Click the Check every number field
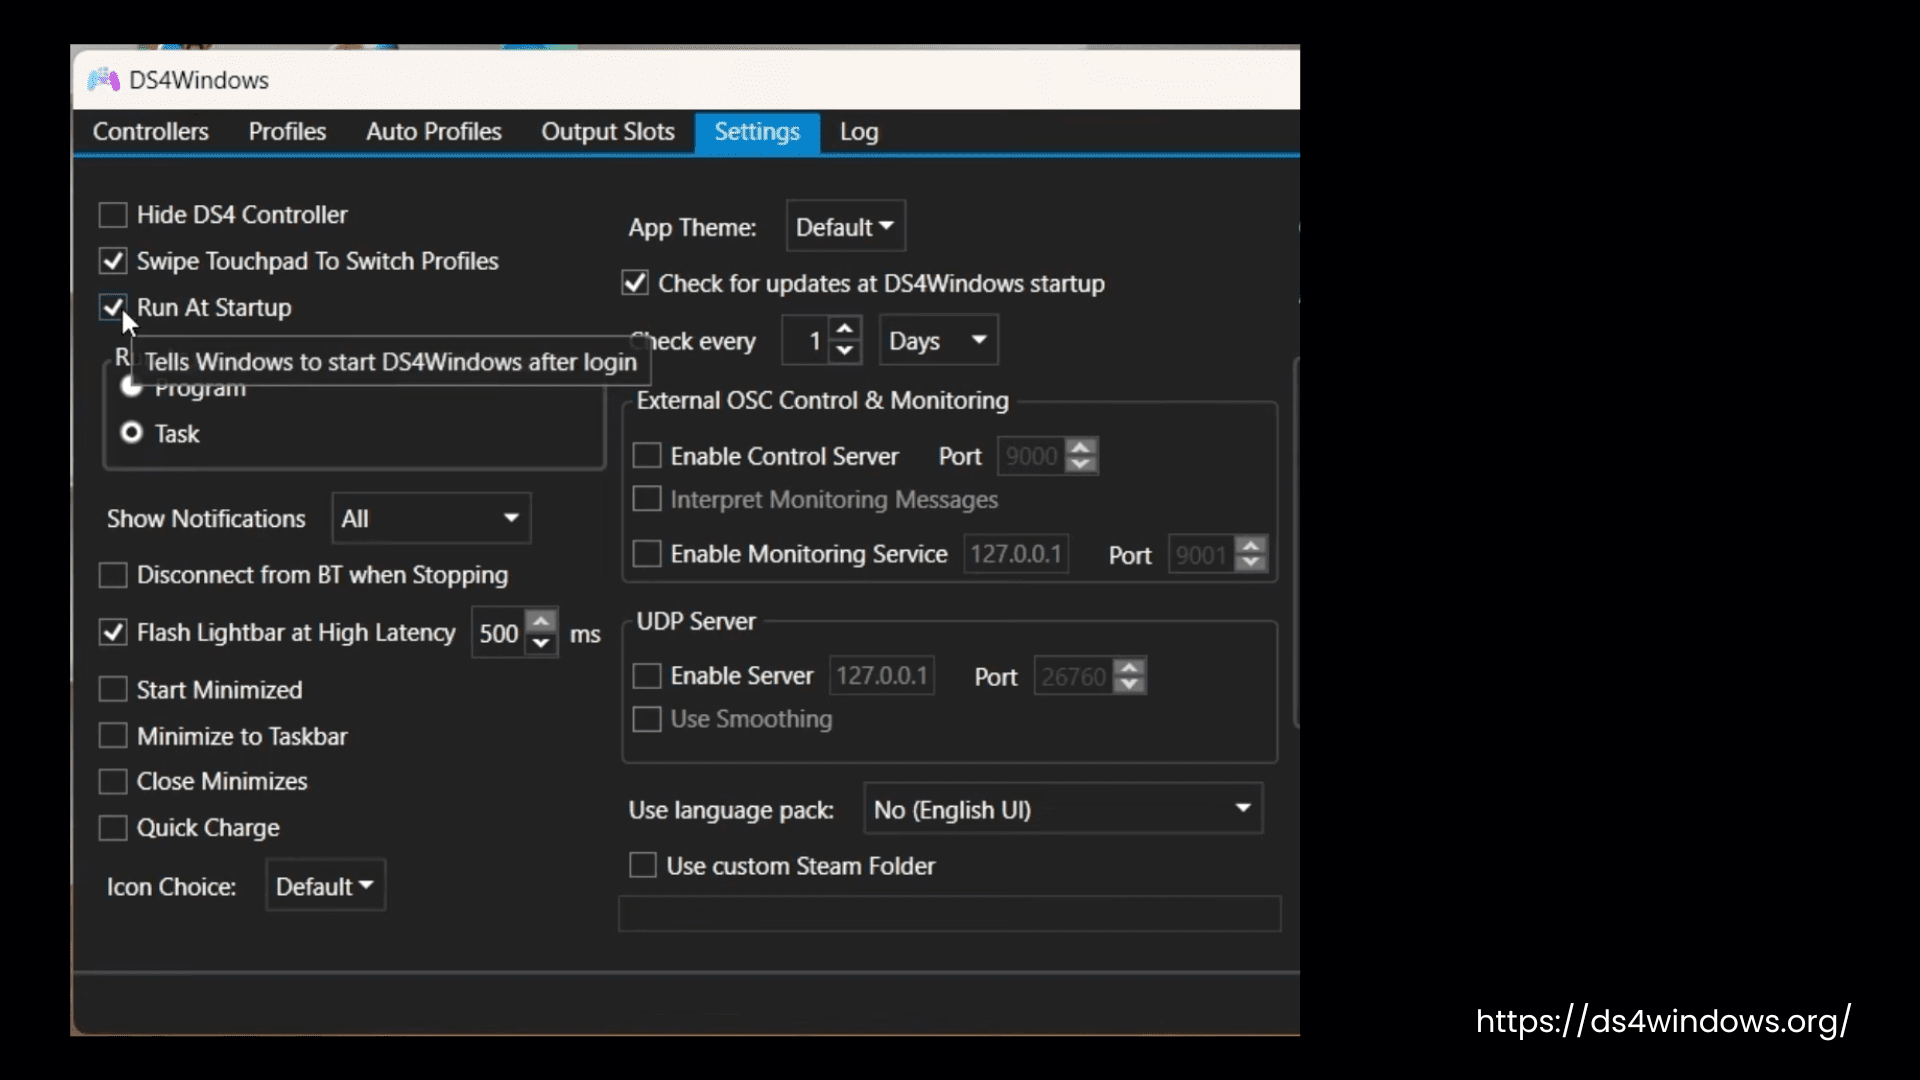The image size is (1920, 1080). coord(806,341)
